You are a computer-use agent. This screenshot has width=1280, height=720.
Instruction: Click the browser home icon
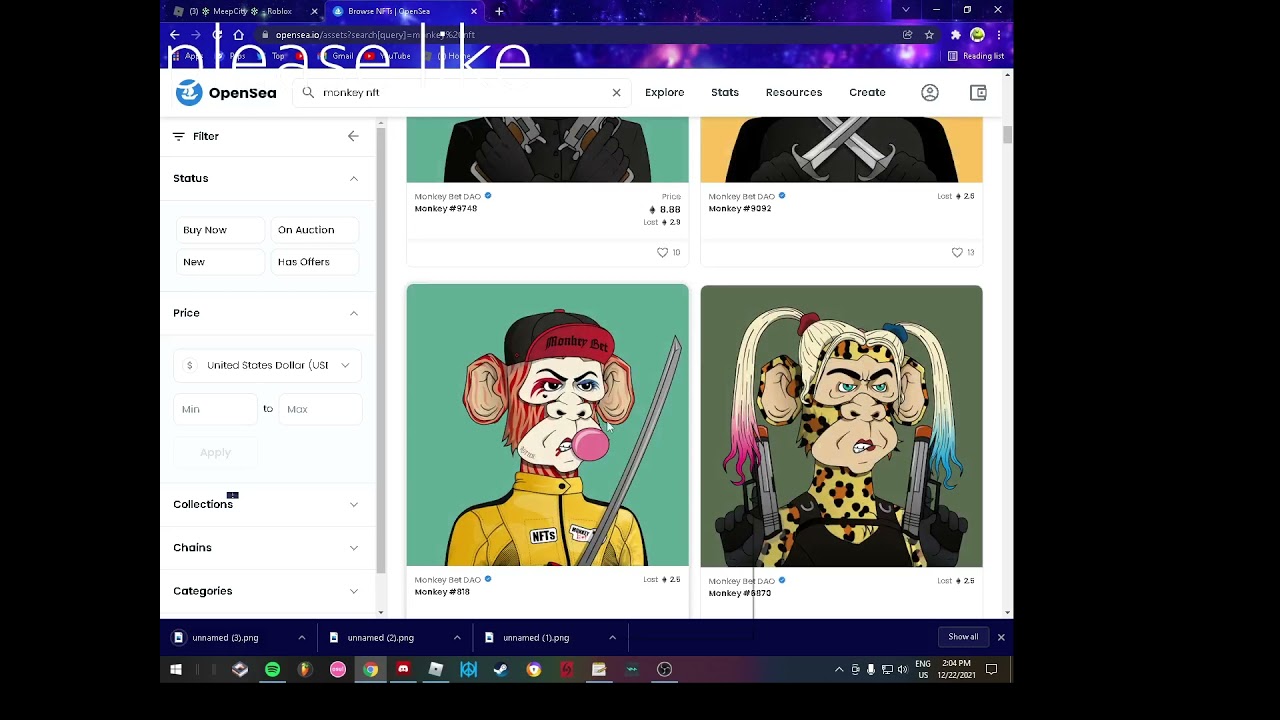coord(238,35)
